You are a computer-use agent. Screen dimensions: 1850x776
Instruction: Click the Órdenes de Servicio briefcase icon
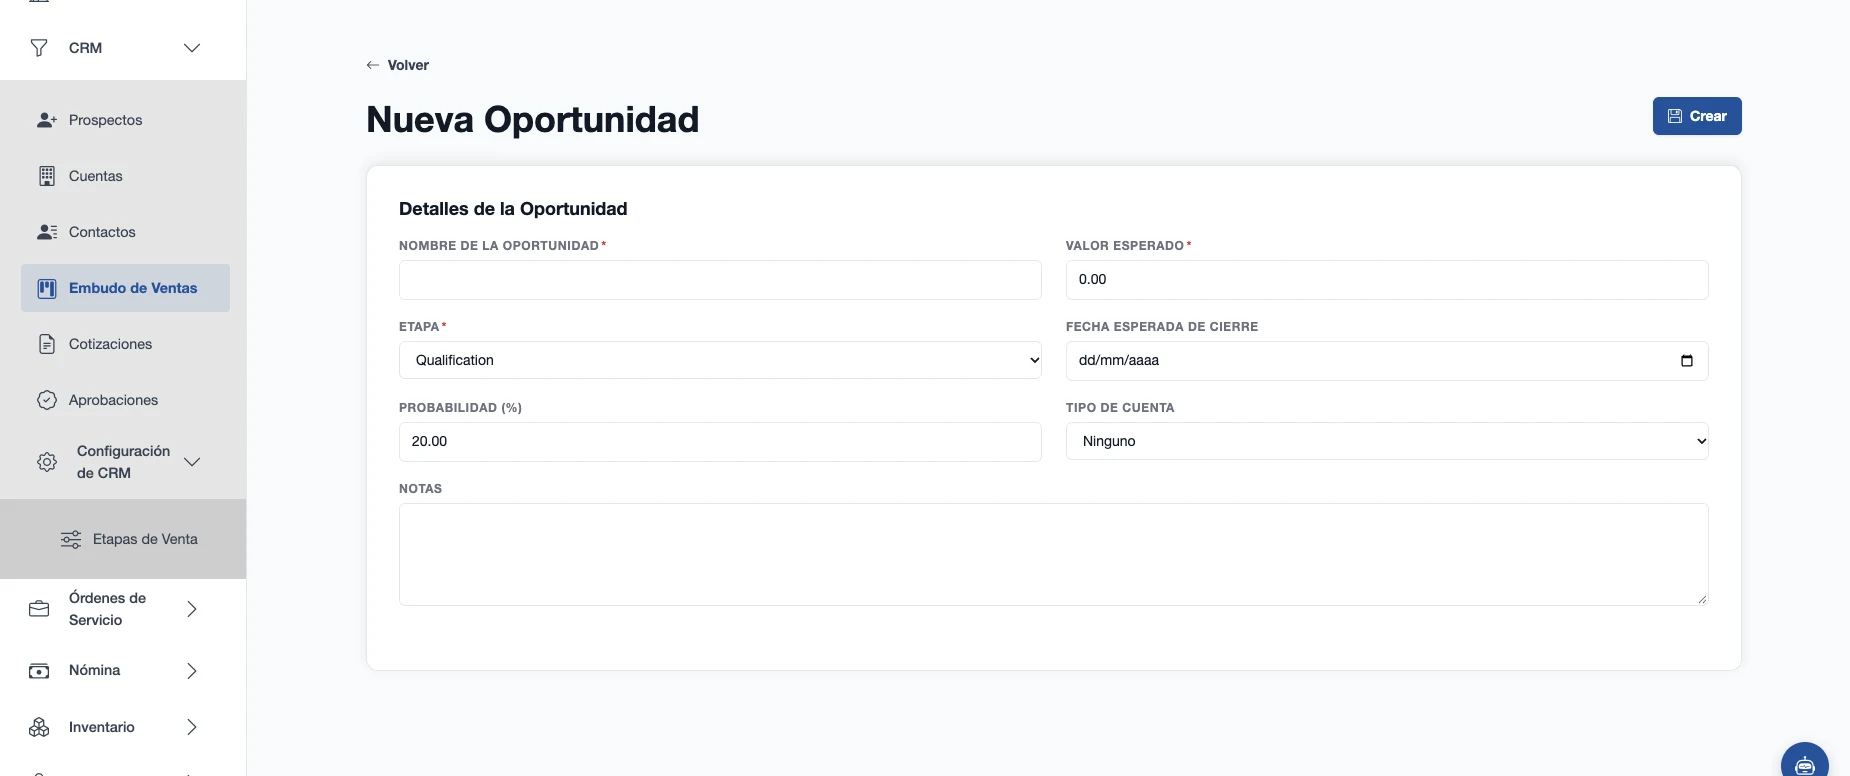click(39, 609)
